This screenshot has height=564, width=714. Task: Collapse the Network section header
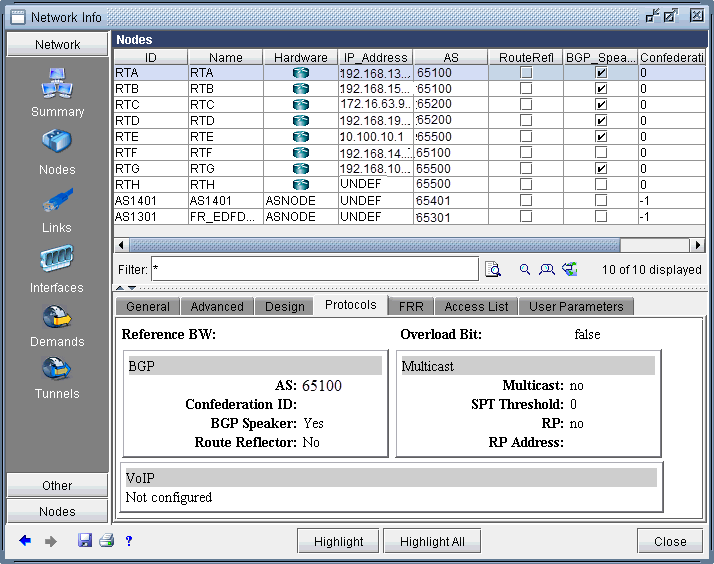[x=57, y=44]
